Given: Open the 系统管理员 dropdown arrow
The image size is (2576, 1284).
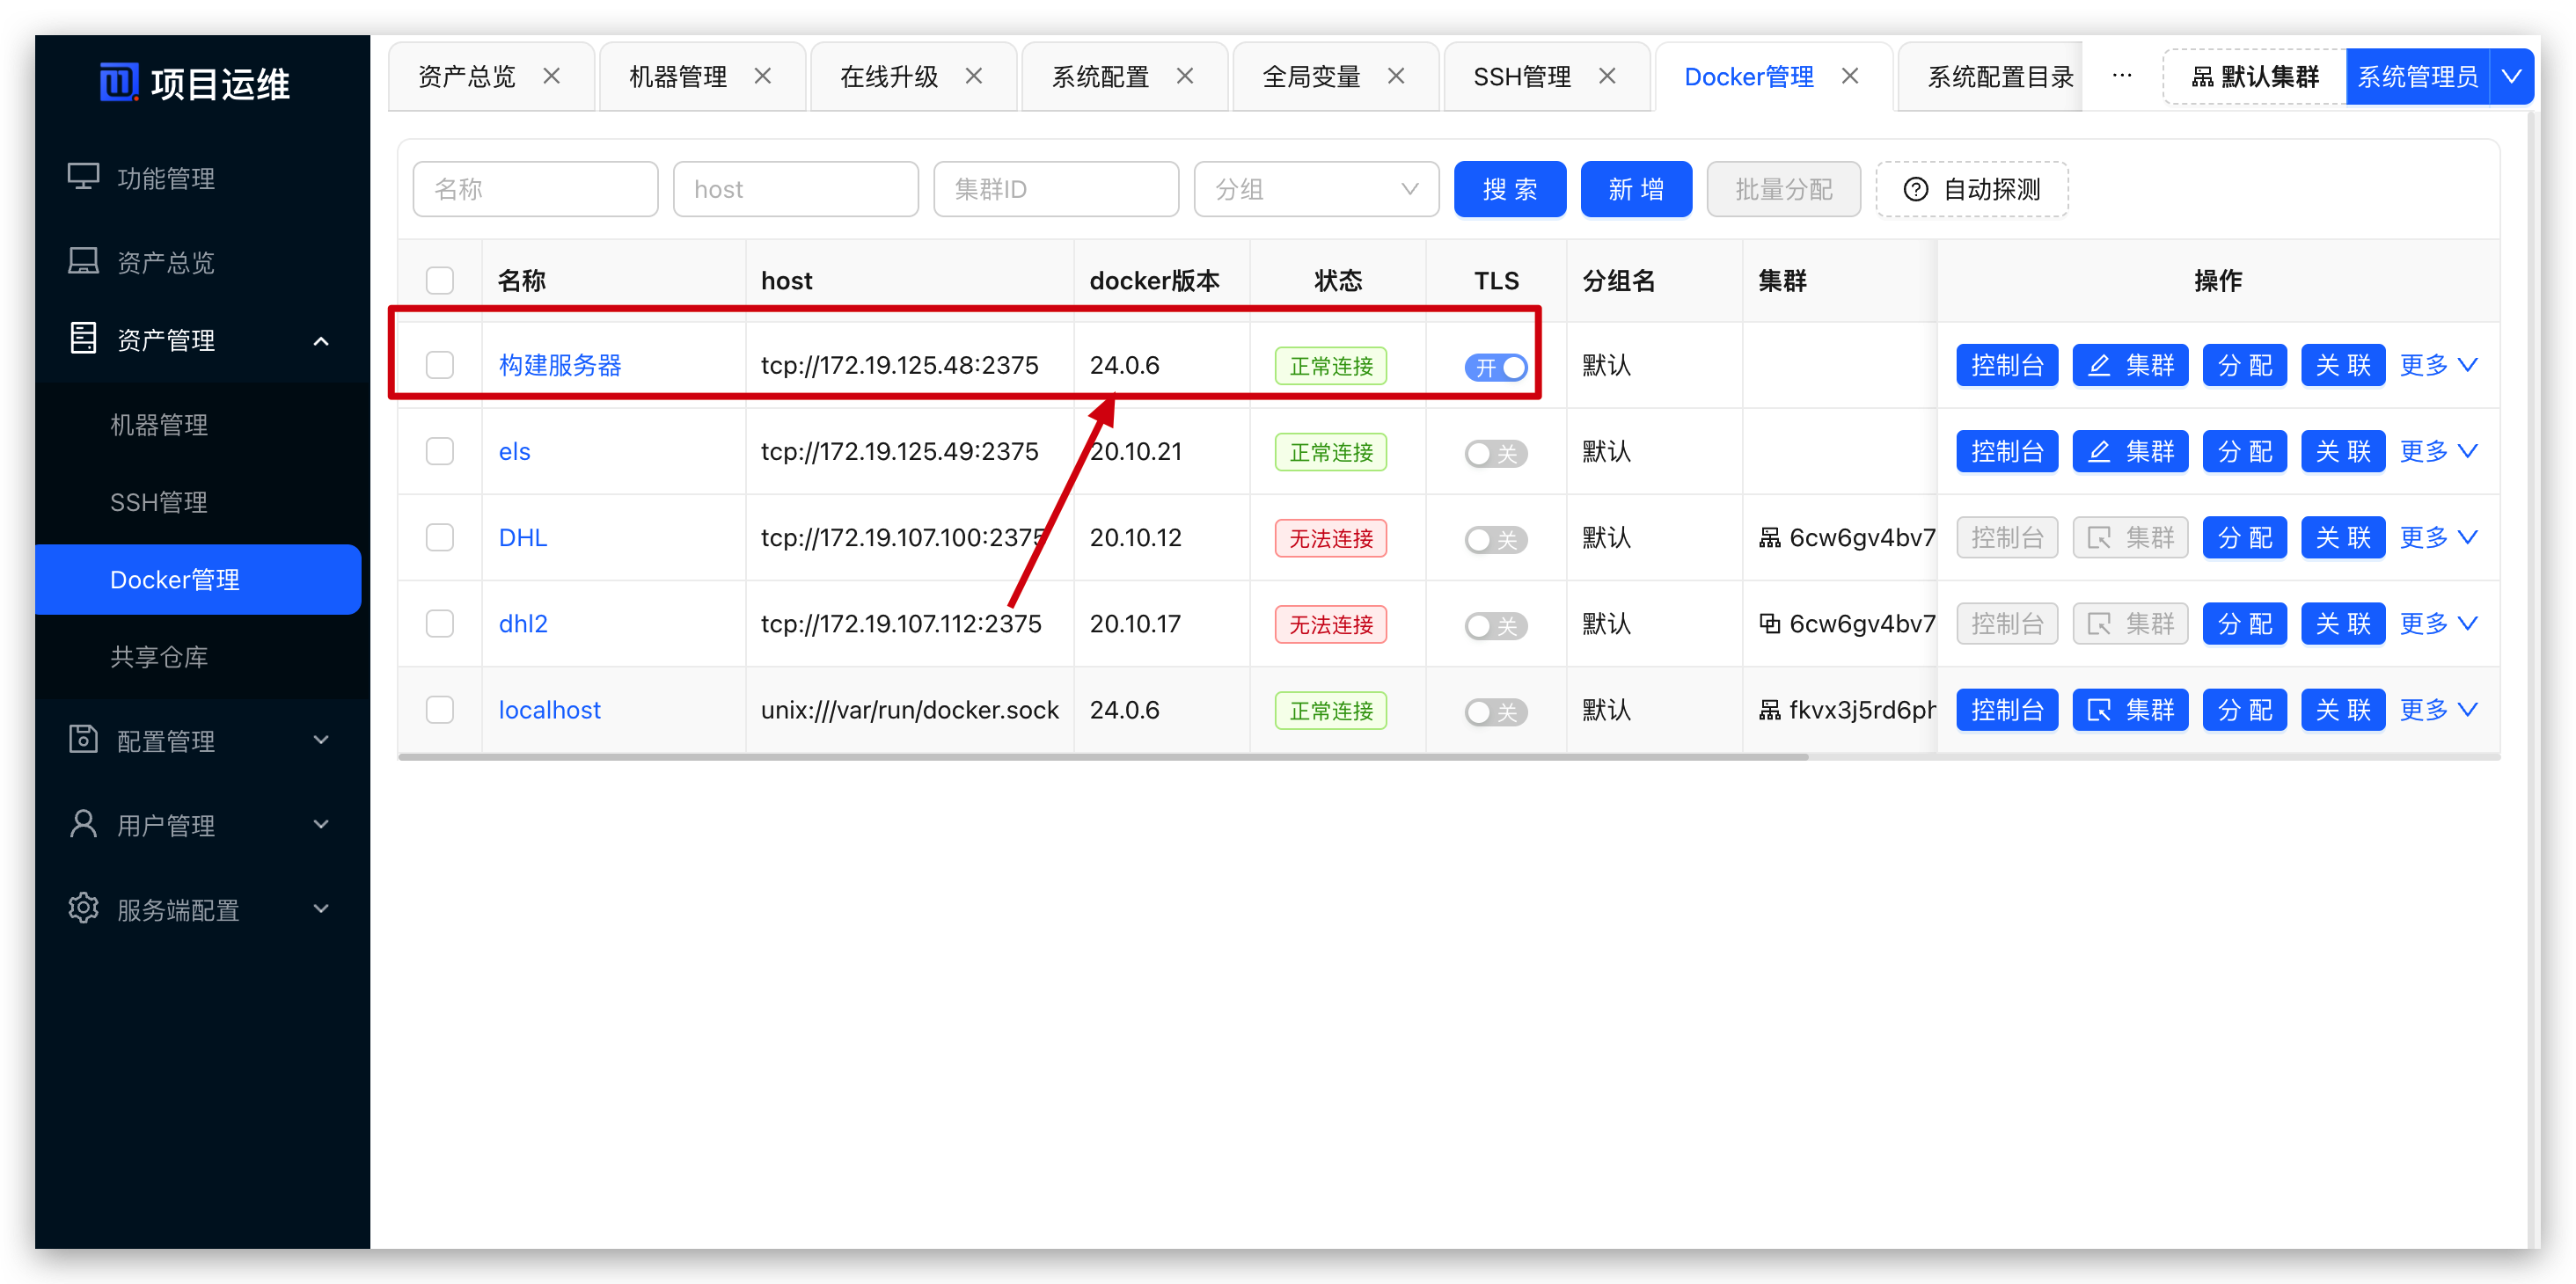Looking at the screenshot, I should 2511,76.
